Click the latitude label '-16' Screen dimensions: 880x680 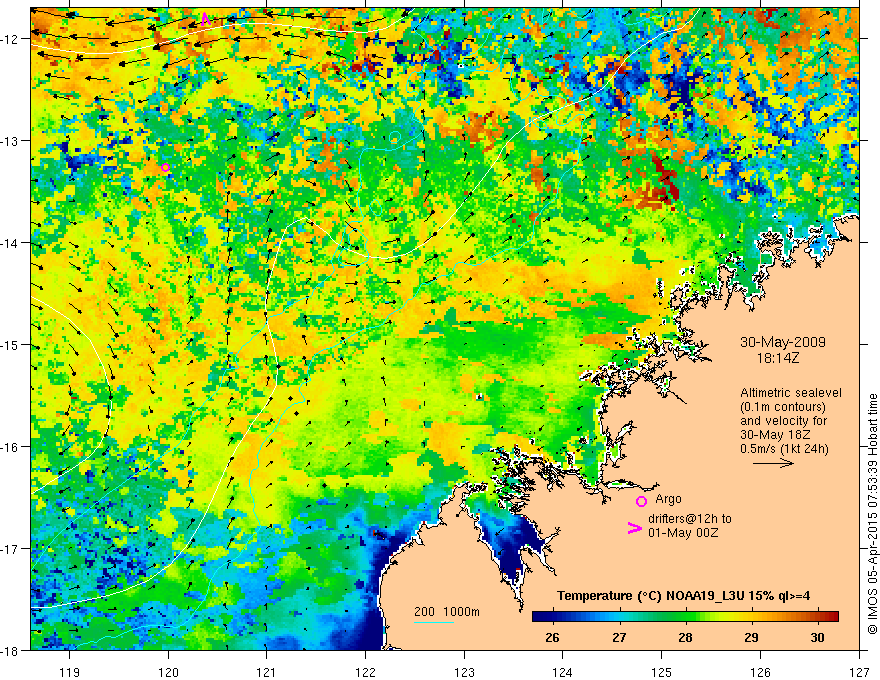(11, 447)
